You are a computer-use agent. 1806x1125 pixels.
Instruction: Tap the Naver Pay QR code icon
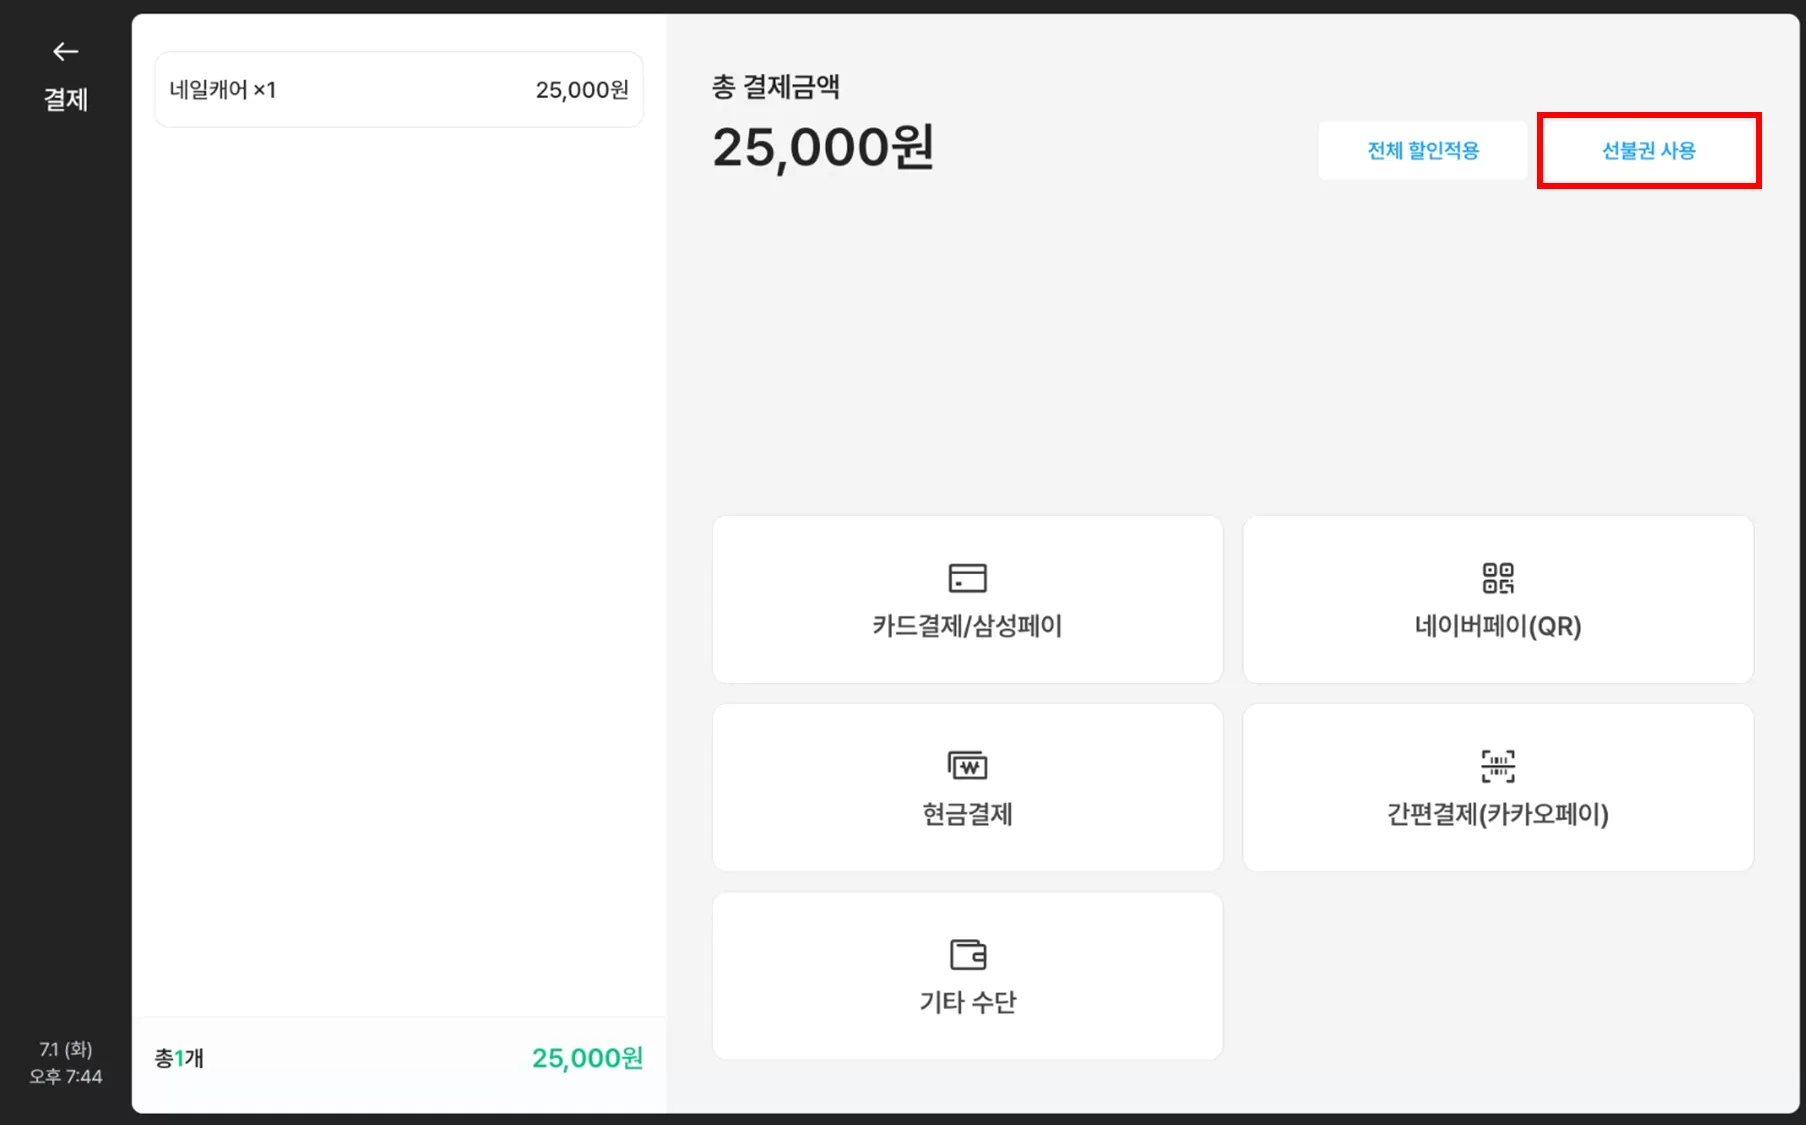coord(1497,578)
